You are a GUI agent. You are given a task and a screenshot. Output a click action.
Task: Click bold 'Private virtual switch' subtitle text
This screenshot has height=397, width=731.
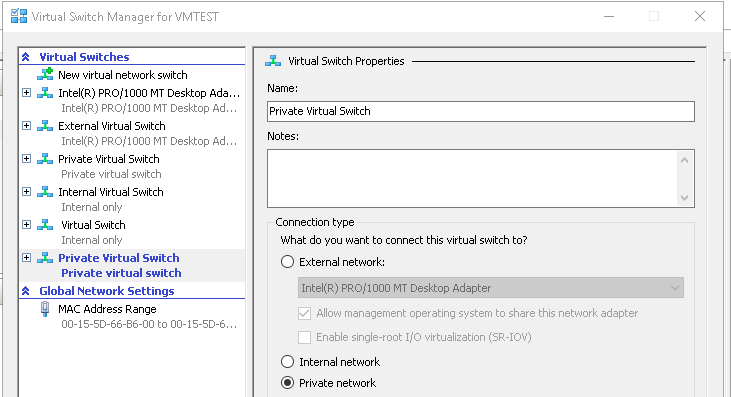121,273
